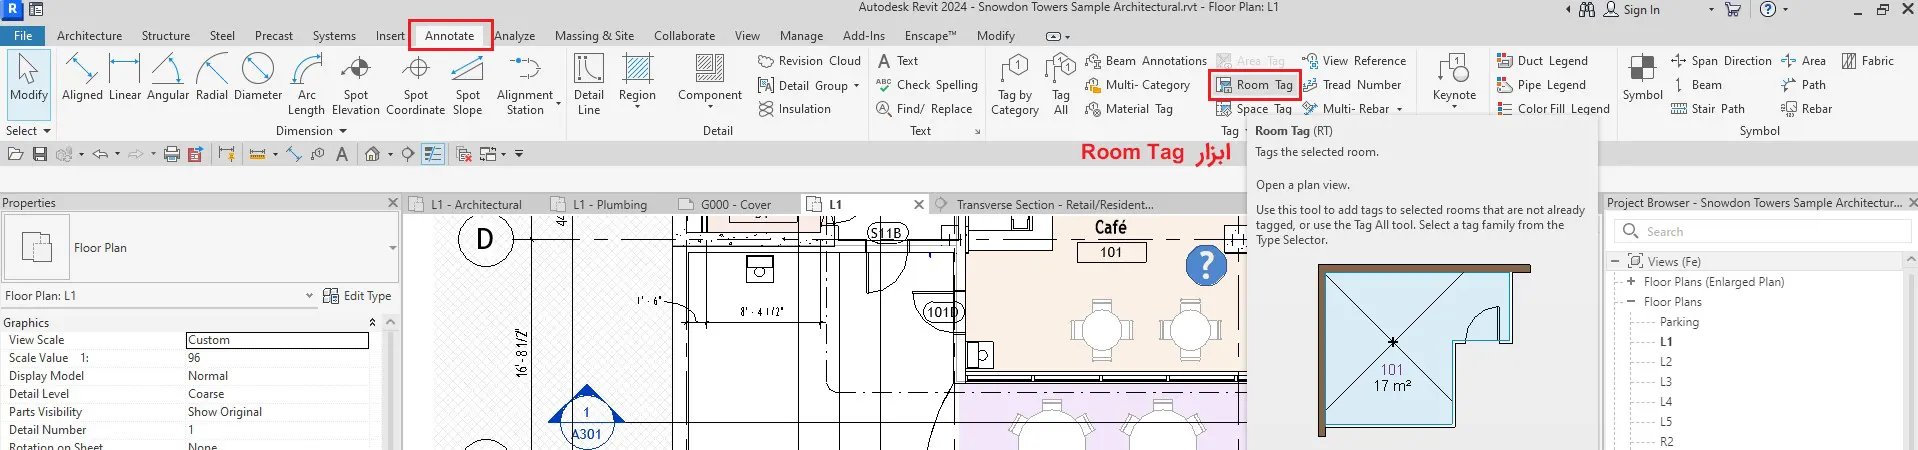Select the Aligned dimension tool

82,78
